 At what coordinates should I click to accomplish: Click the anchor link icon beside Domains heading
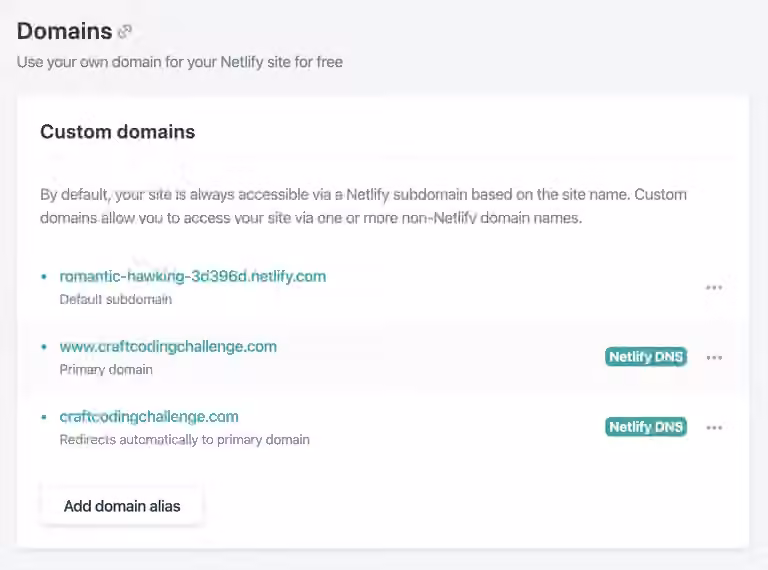point(125,32)
